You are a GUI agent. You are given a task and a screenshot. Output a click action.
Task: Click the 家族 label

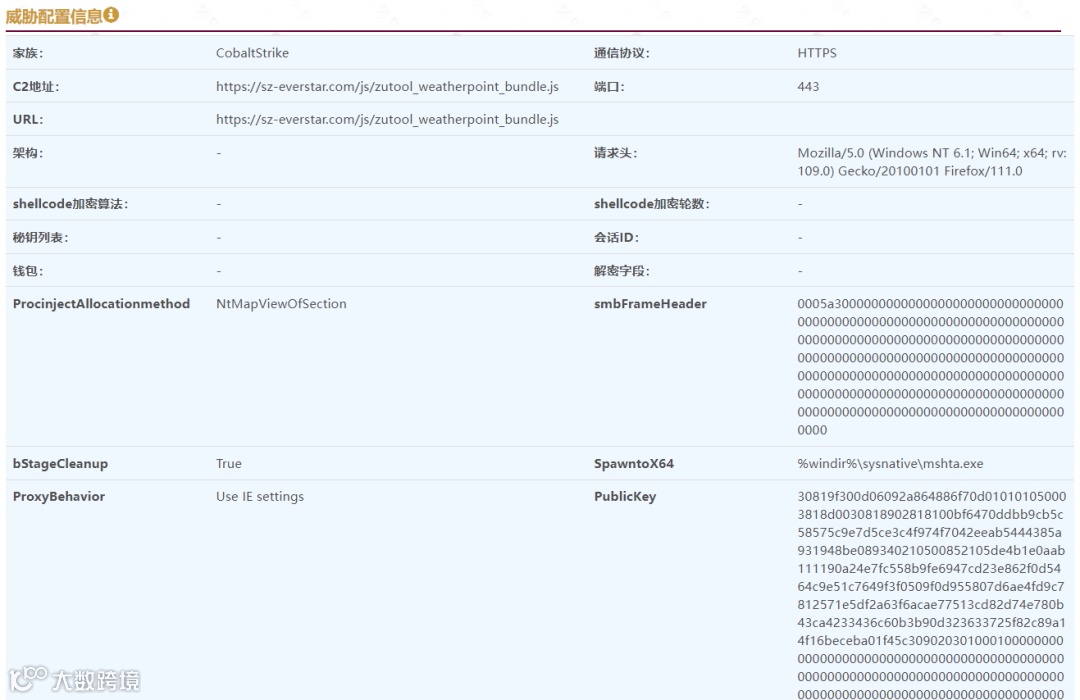point(28,53)
